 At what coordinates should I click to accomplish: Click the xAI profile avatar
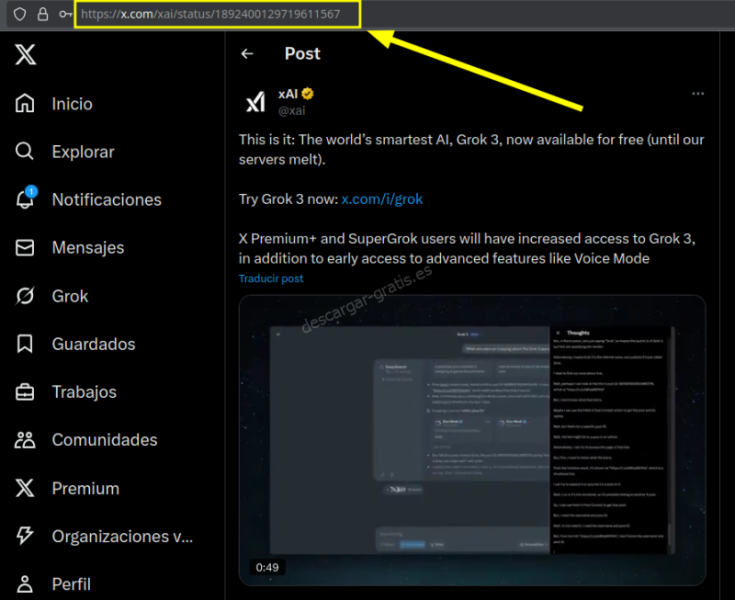tap(256, 102)
